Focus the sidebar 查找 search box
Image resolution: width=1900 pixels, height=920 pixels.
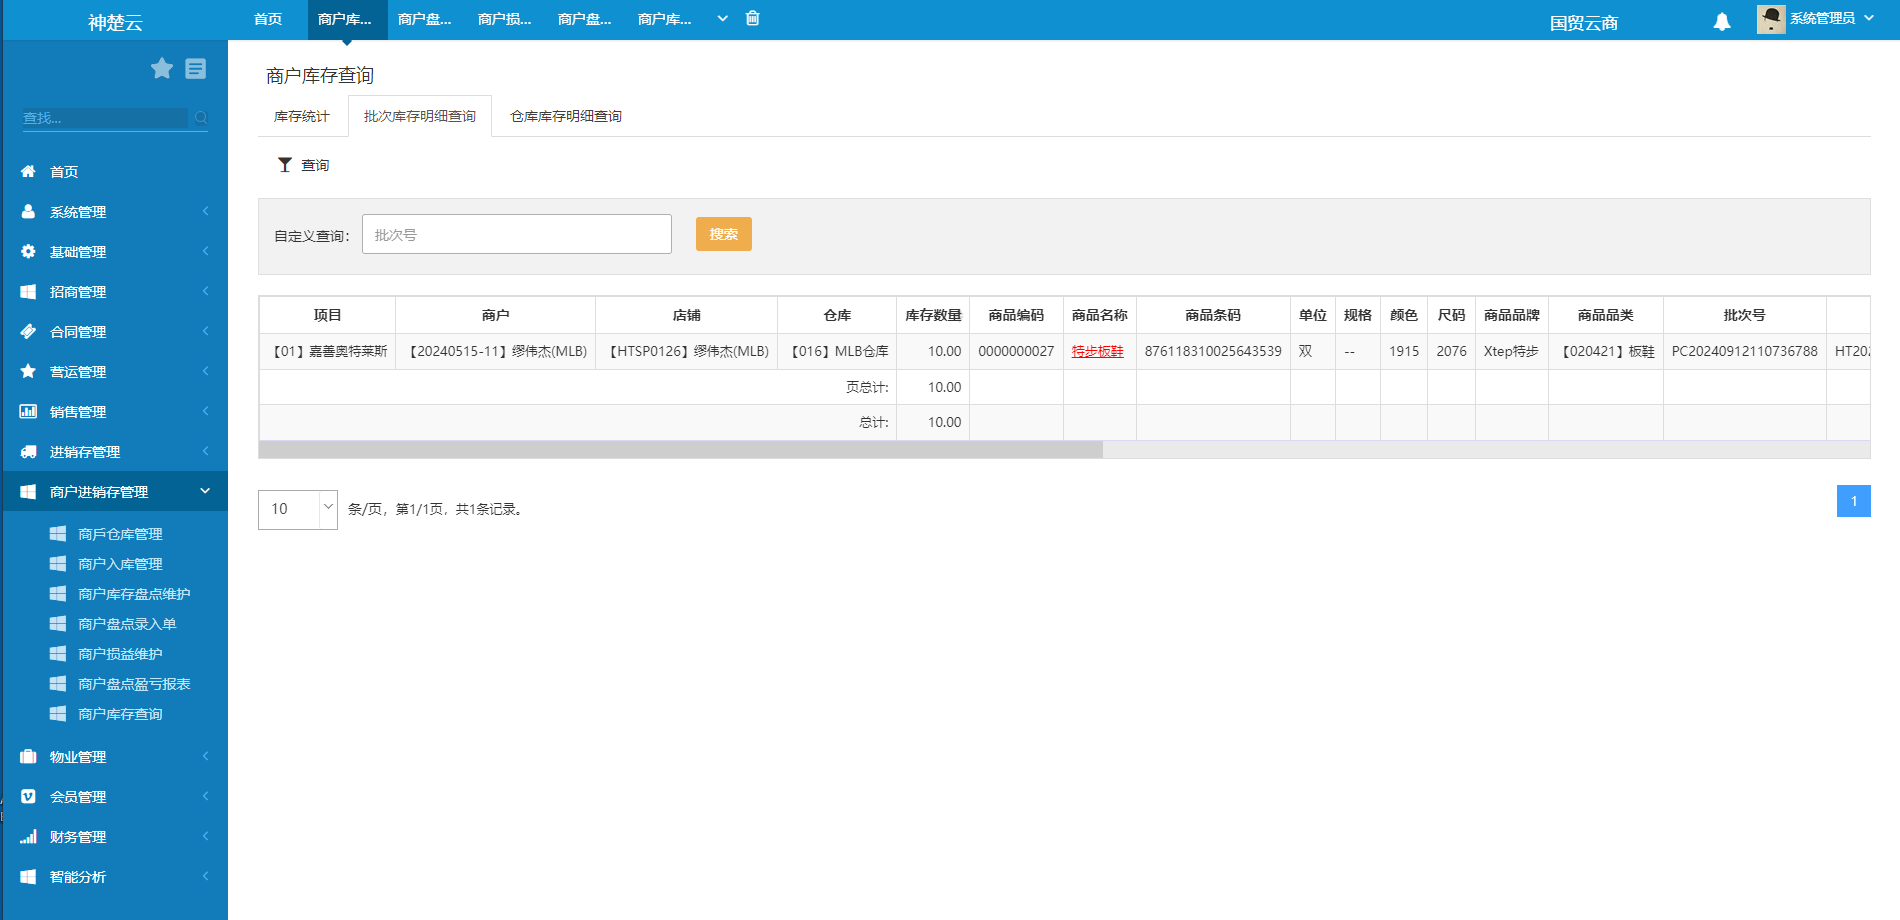pyautogui.click(x=105, y=118)
